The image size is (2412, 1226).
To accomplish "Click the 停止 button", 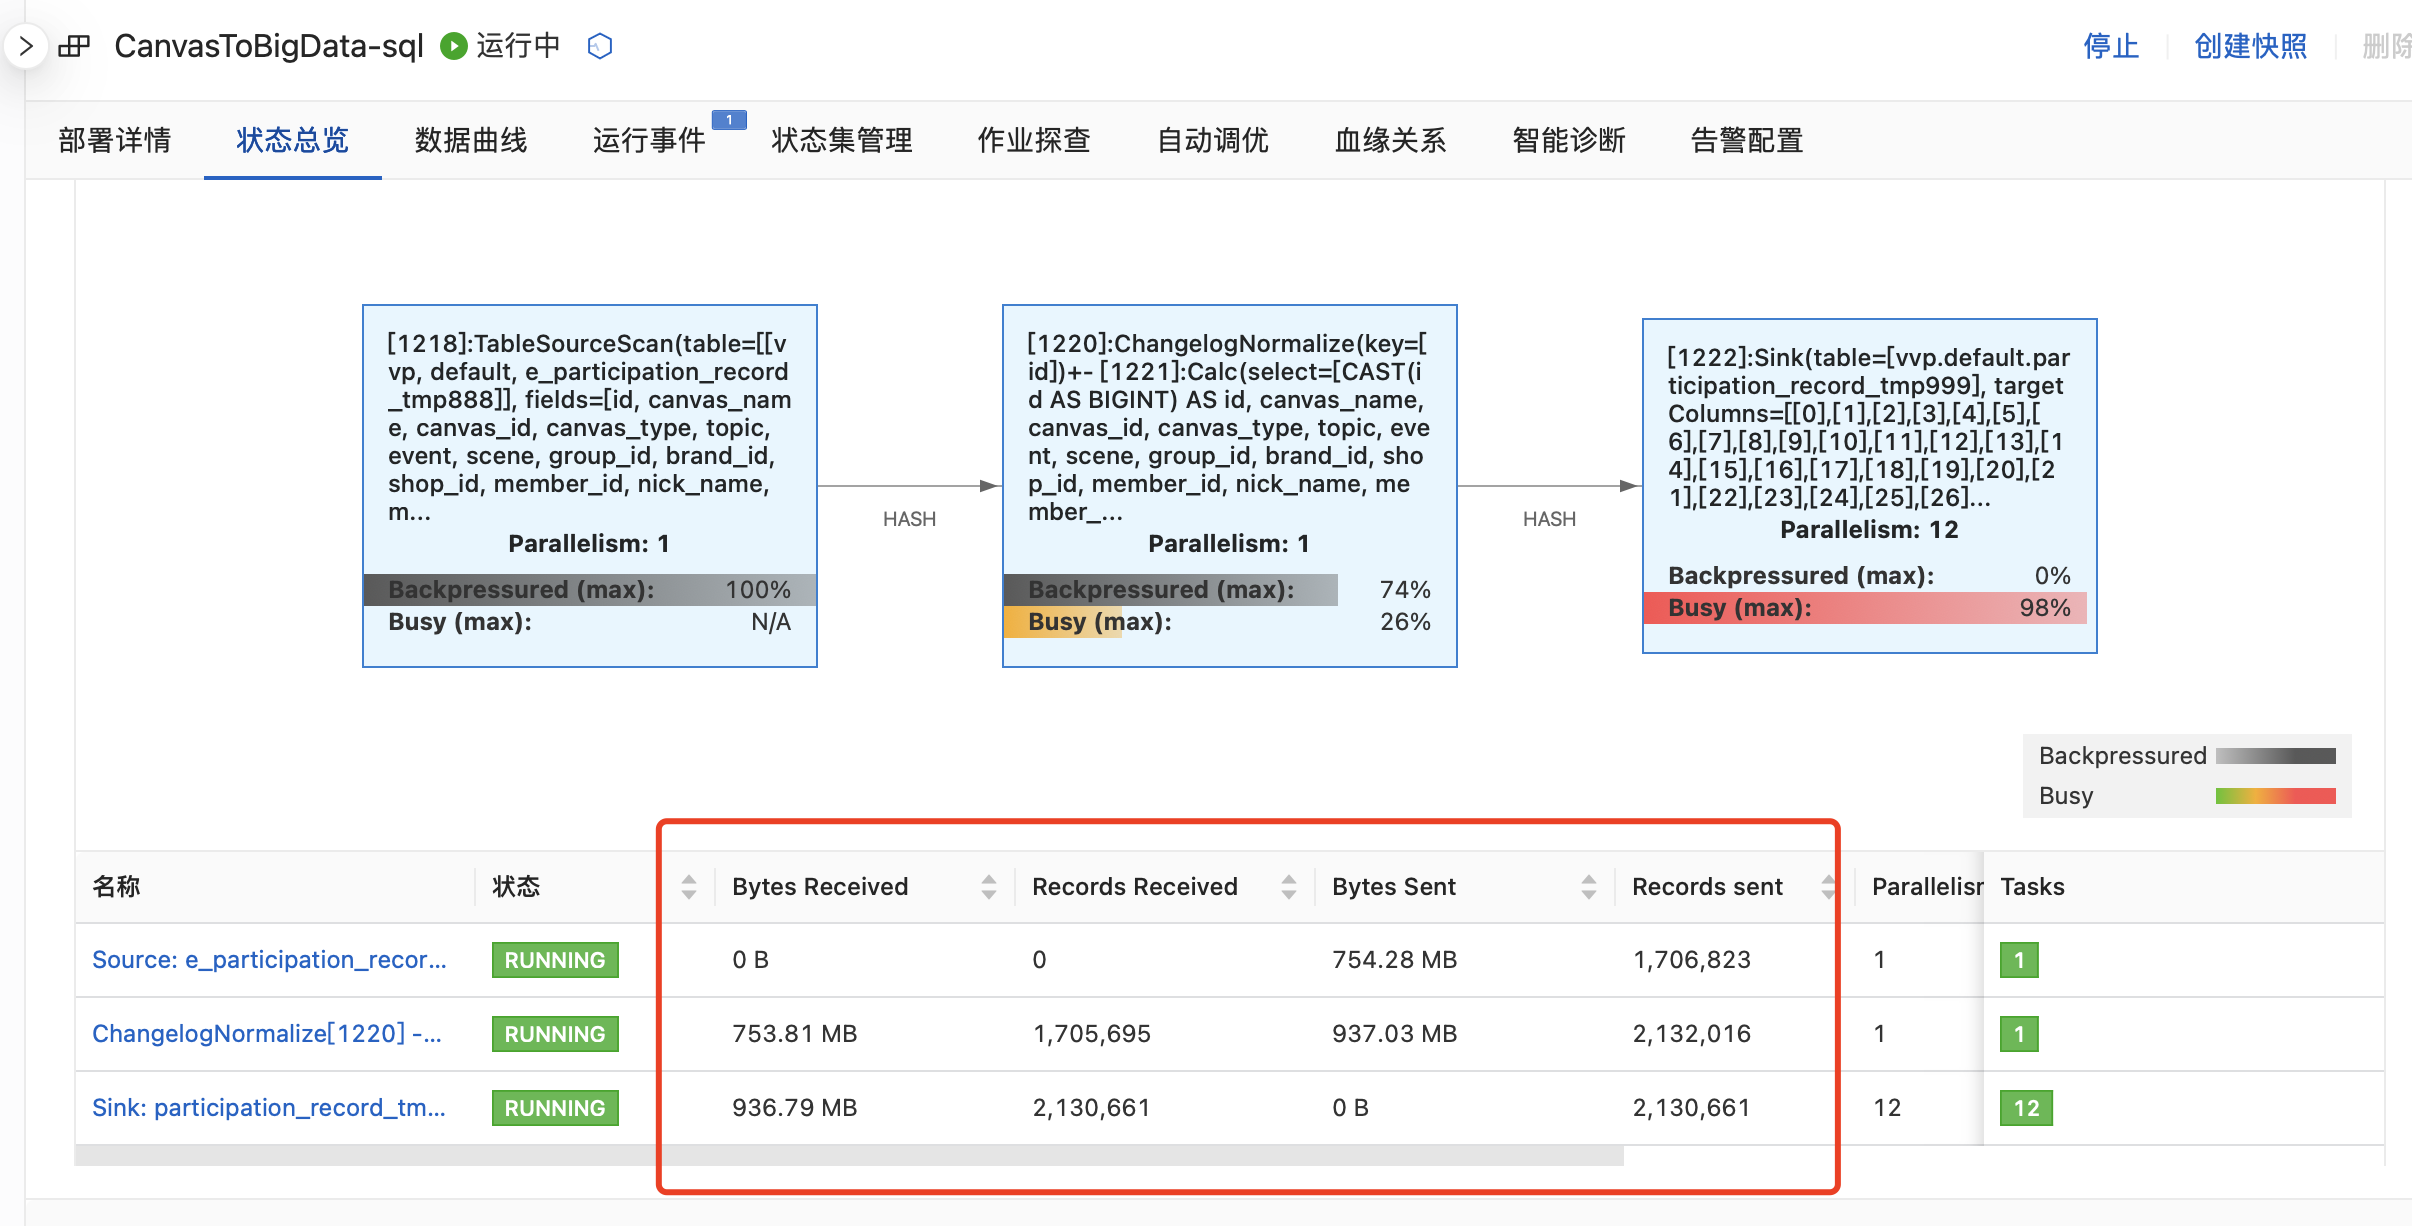I will [x=2110, y=46].
